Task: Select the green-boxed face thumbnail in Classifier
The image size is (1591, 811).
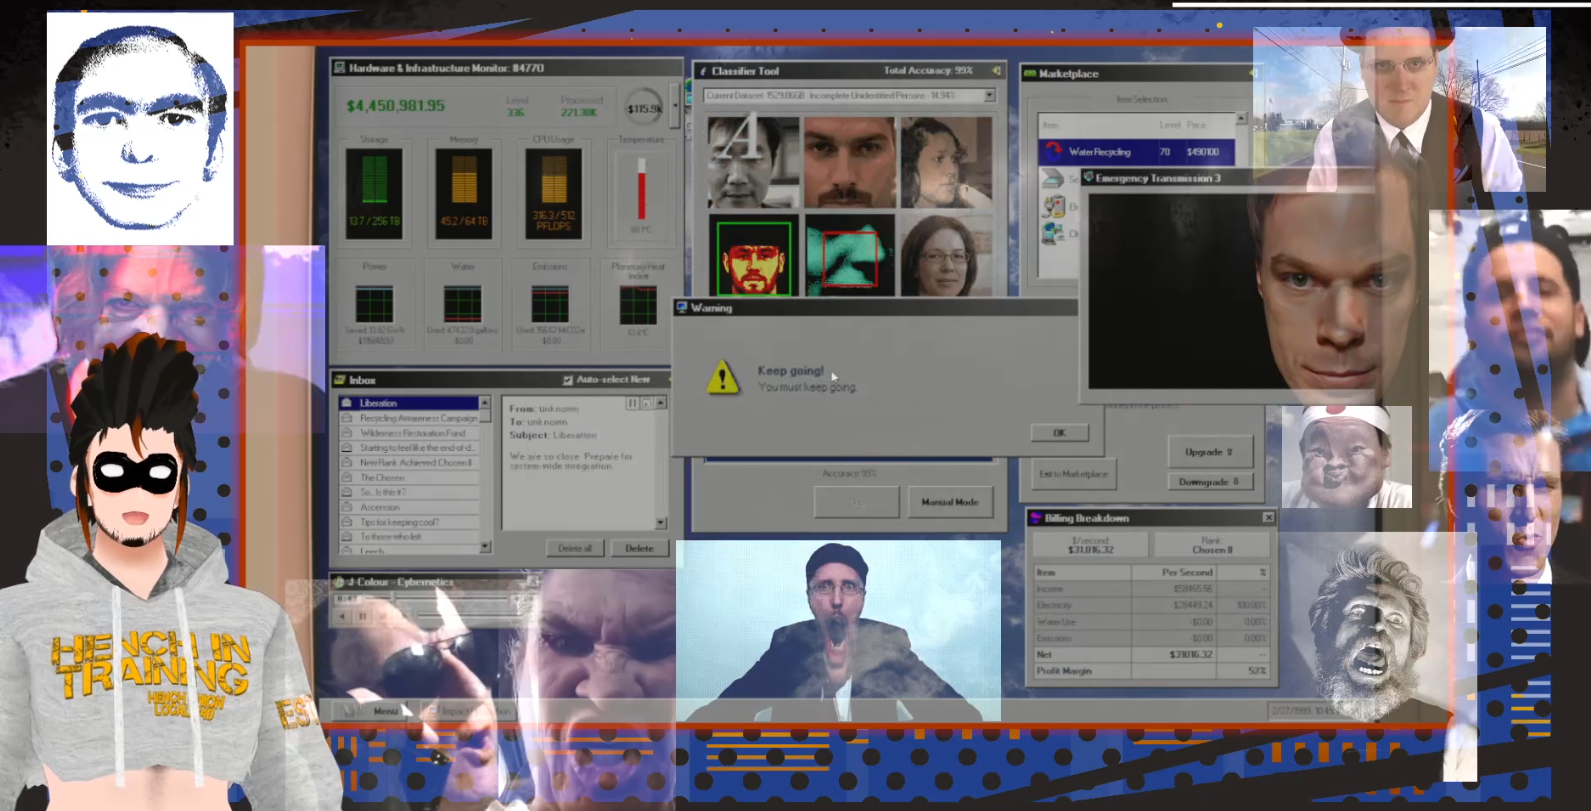Action: point(754,256)
